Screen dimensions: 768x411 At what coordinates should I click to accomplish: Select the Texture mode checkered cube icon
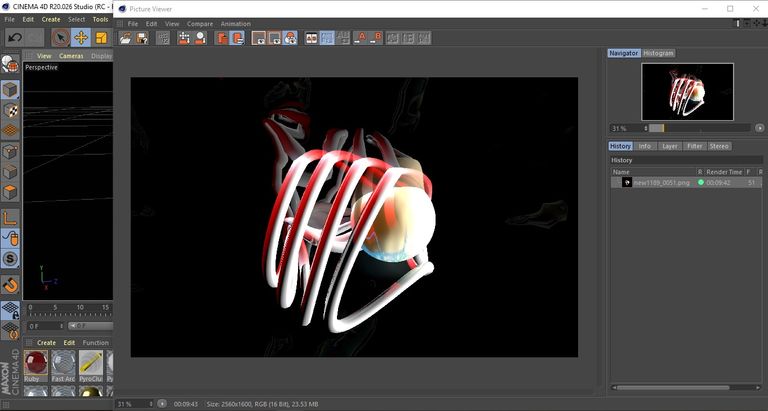(x=10, y=111)
